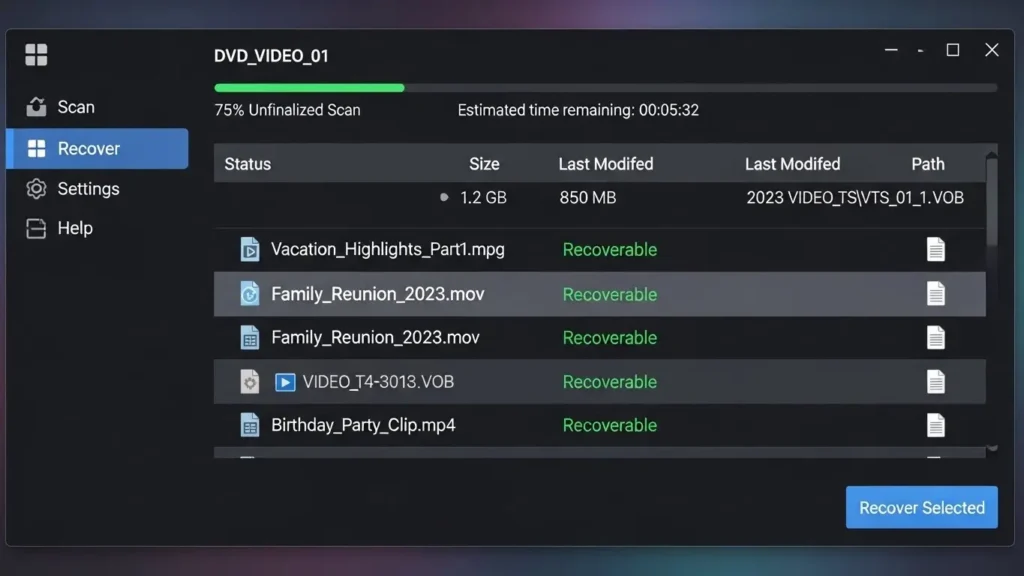Click the green scan progress bar

pos(309,88)
